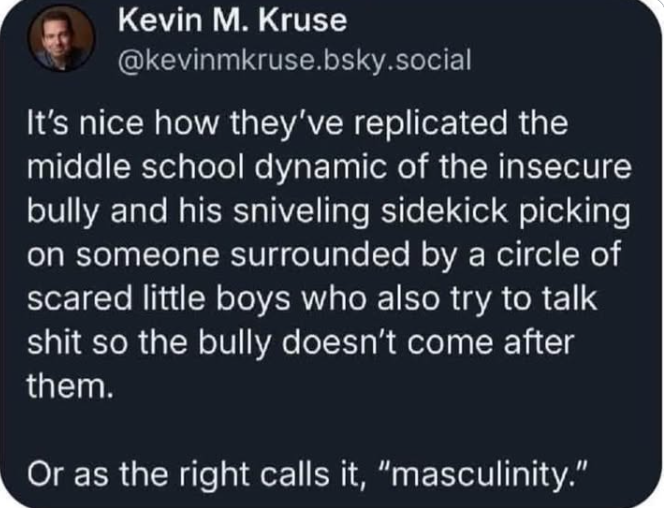Image resolution: width=664 pixels, height=508 pixels.
Task: Click the phrase "scared little boys"
Action: point(159,298)
